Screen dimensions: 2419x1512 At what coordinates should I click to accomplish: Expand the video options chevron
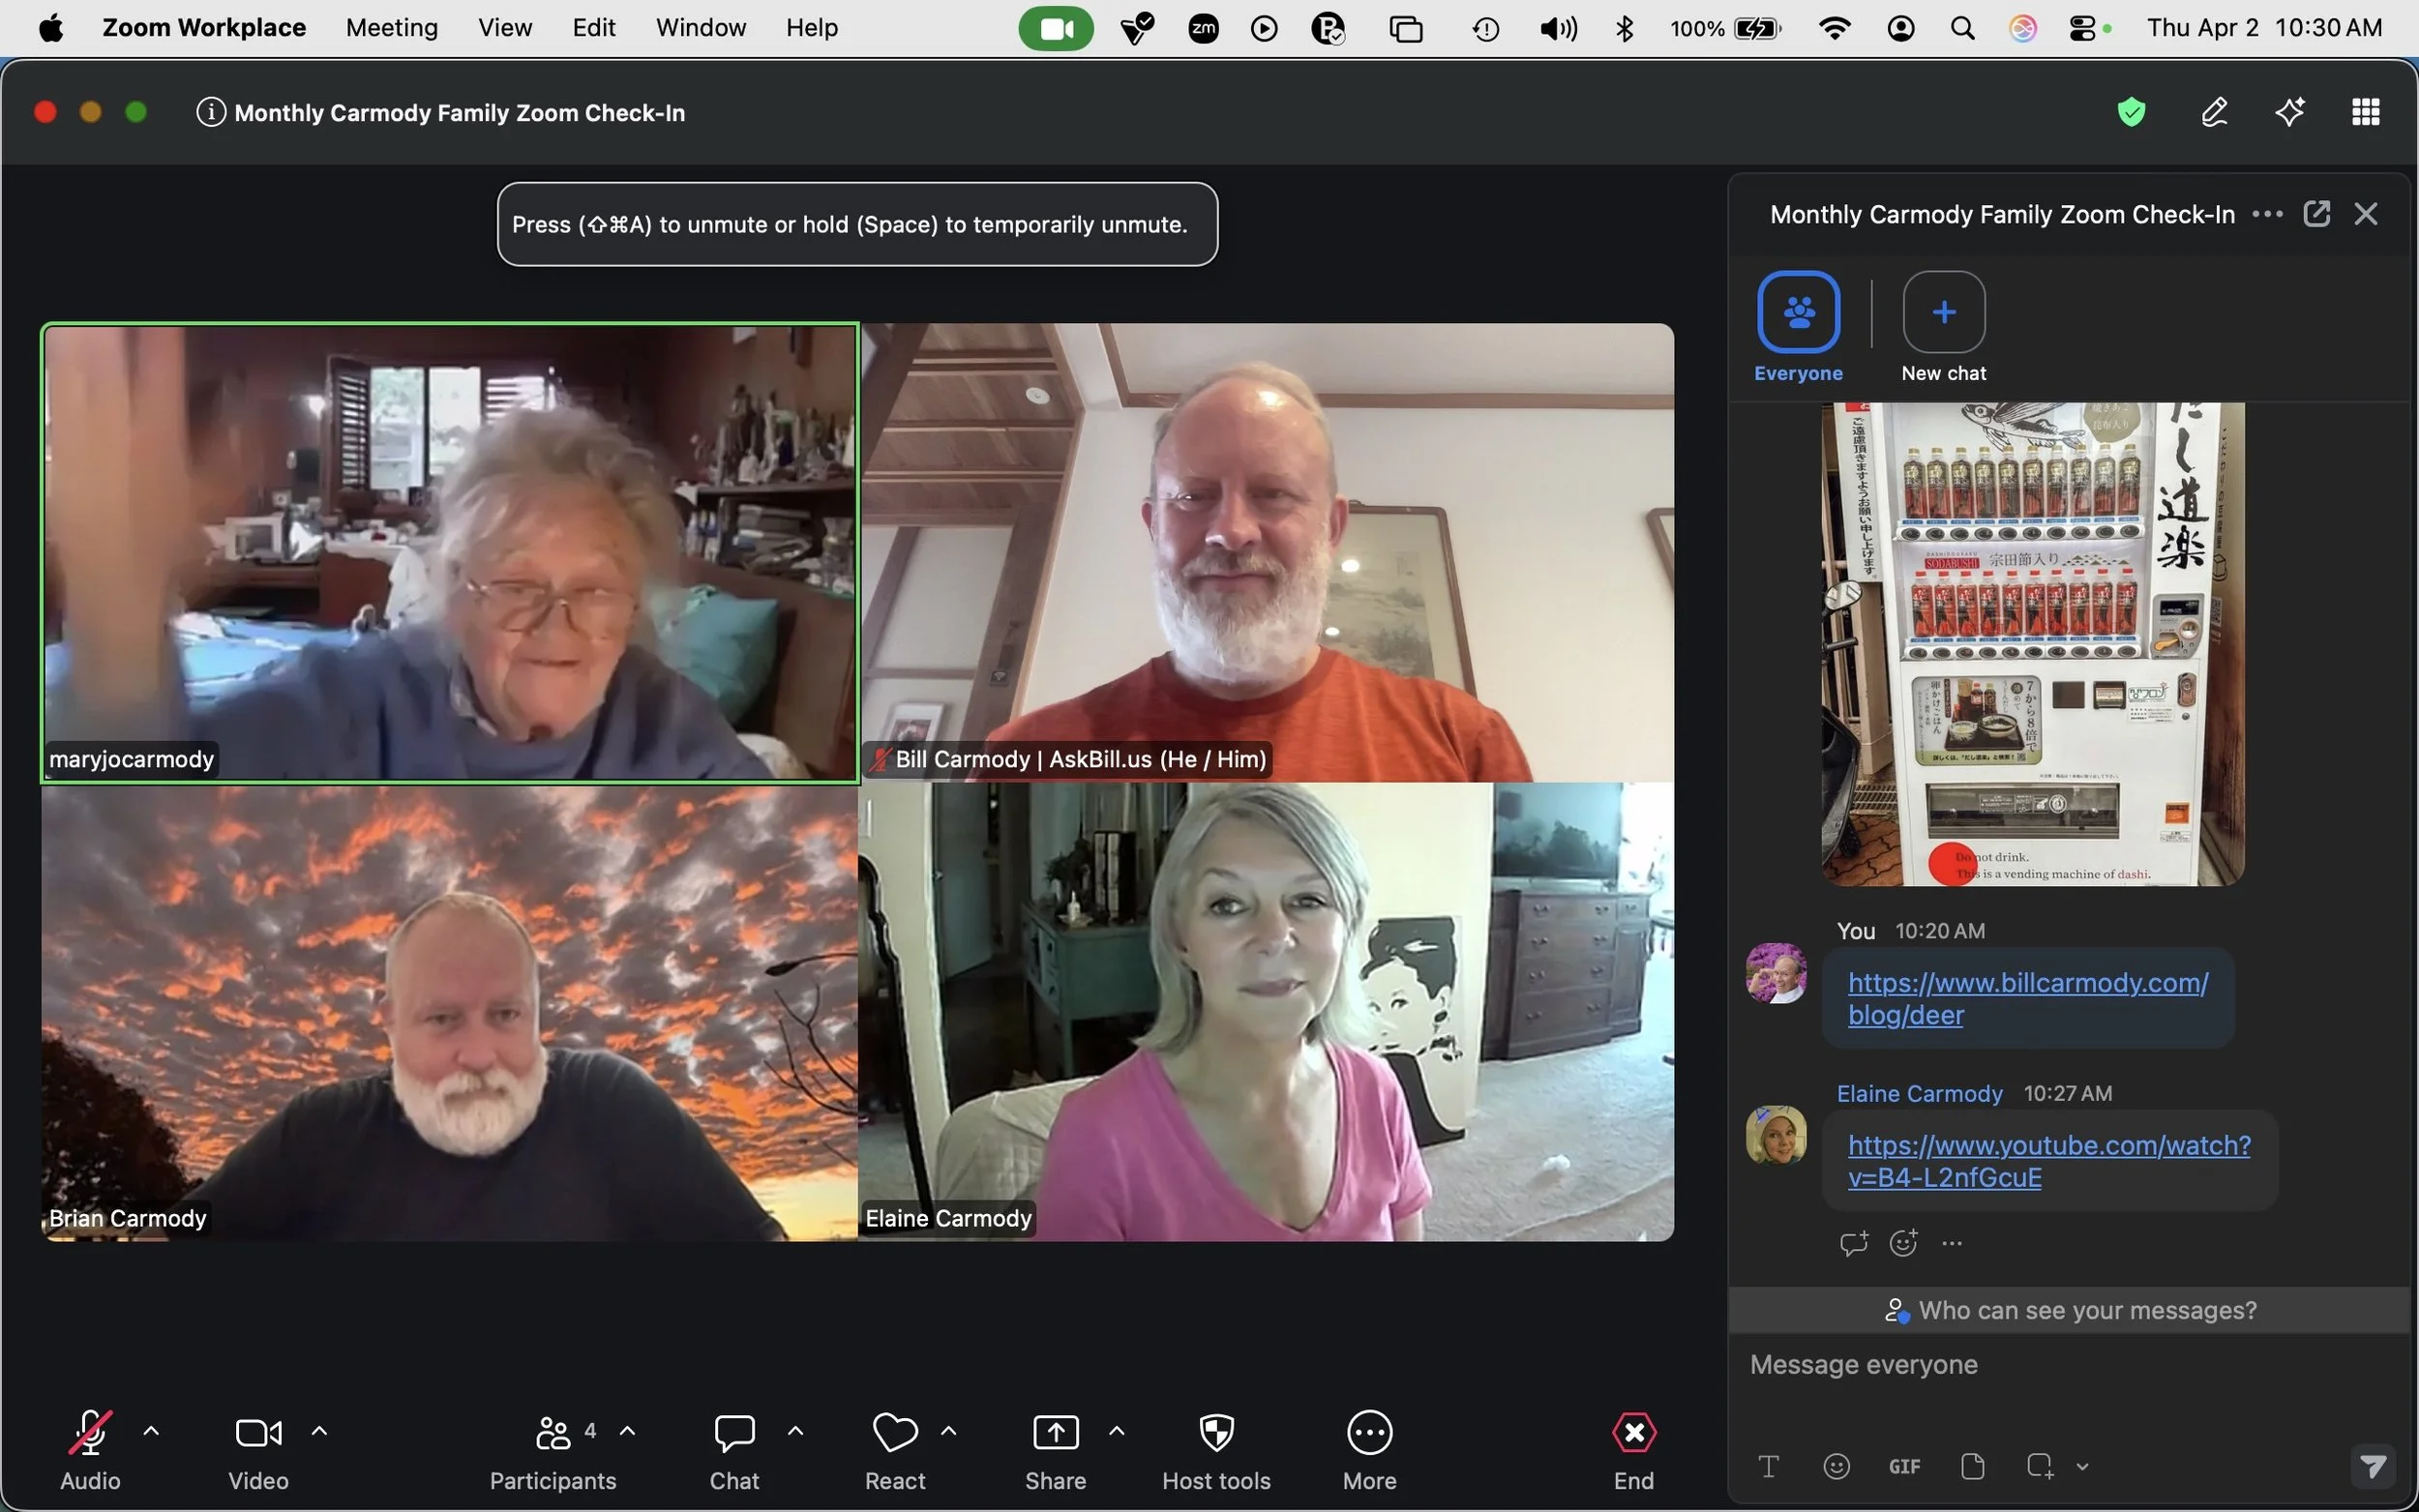(x=319, y=1431)
